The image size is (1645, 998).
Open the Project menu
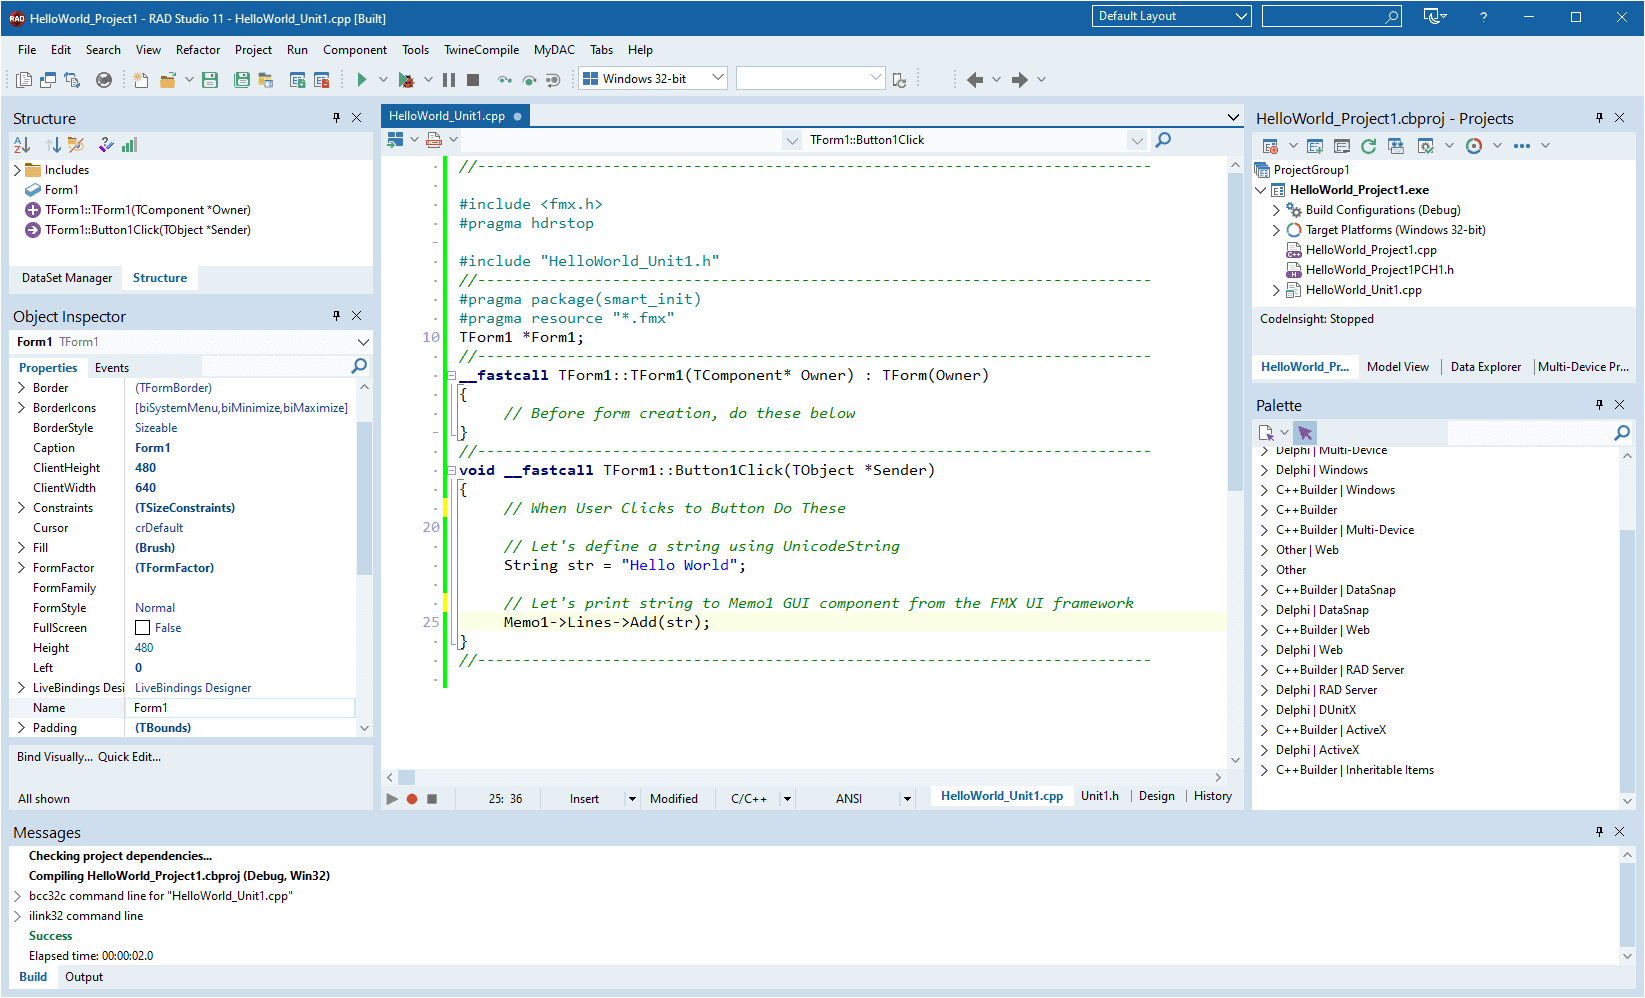click(253, 50)
